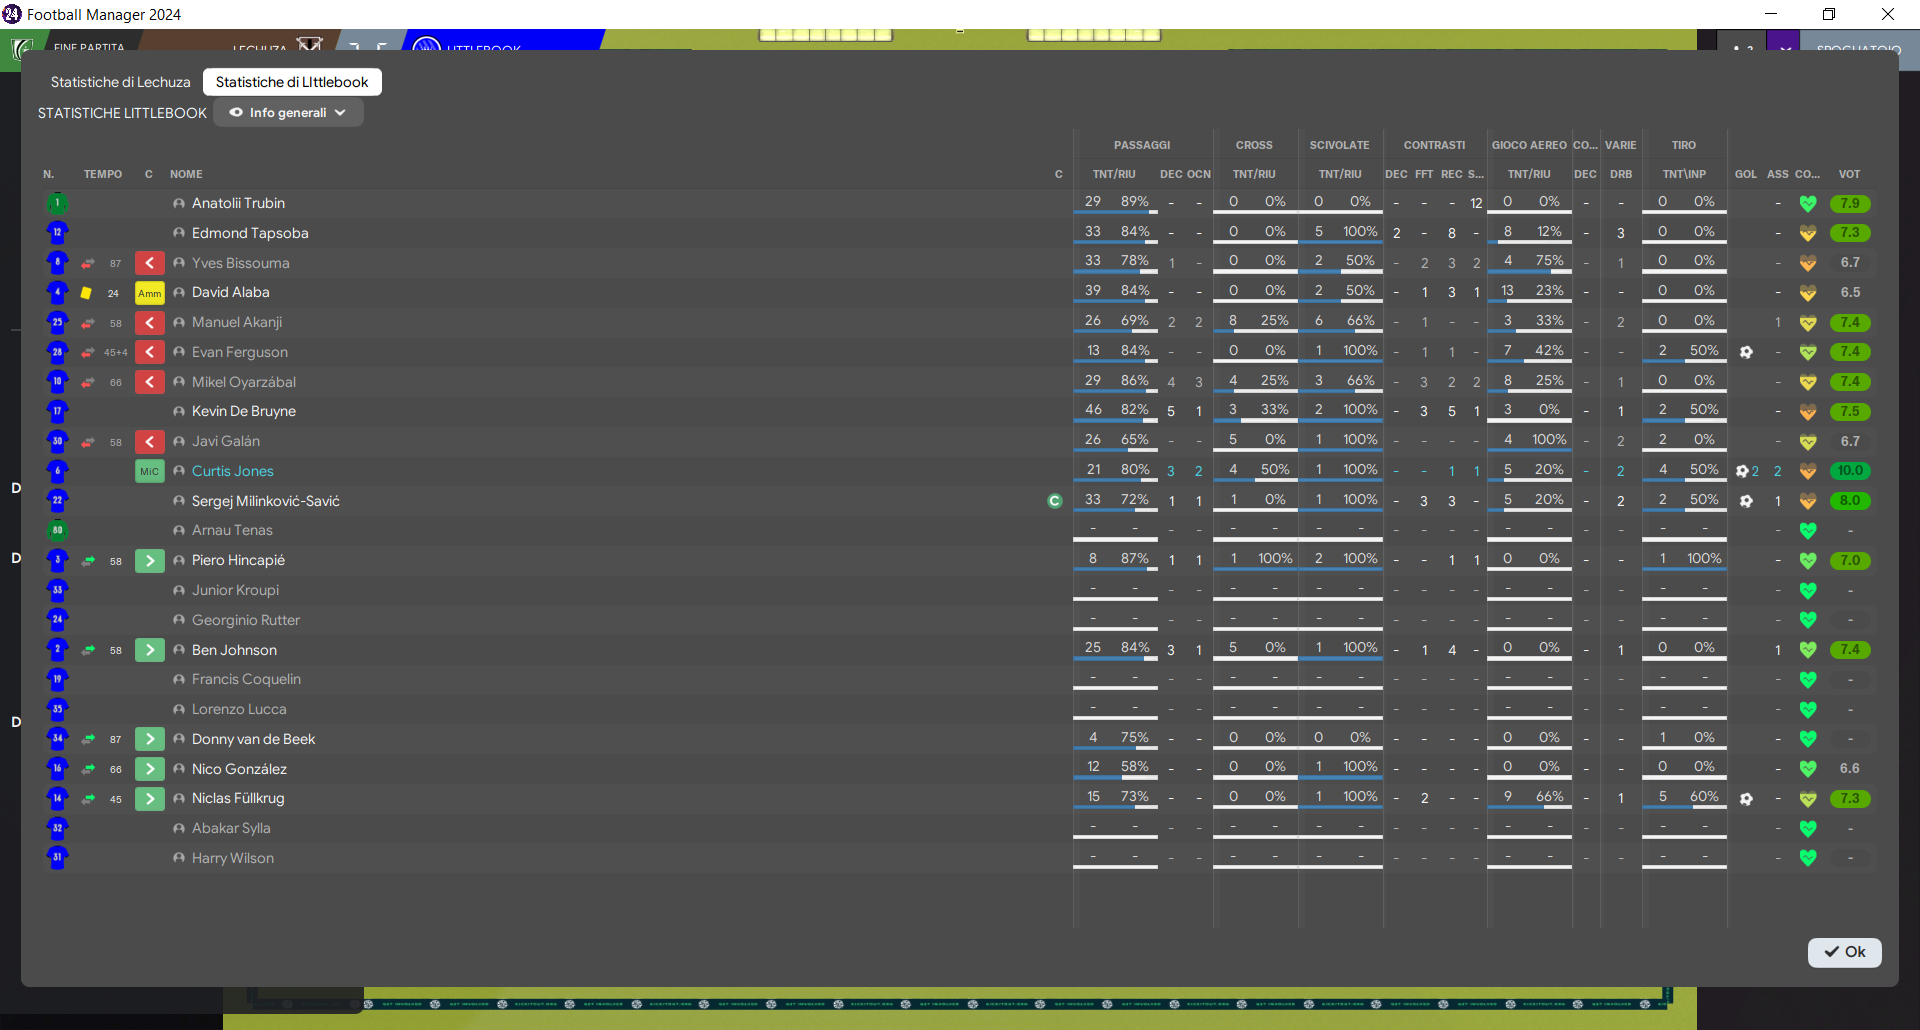Click Abakar Sylla's number 32 shirt icon

point(57,828)
